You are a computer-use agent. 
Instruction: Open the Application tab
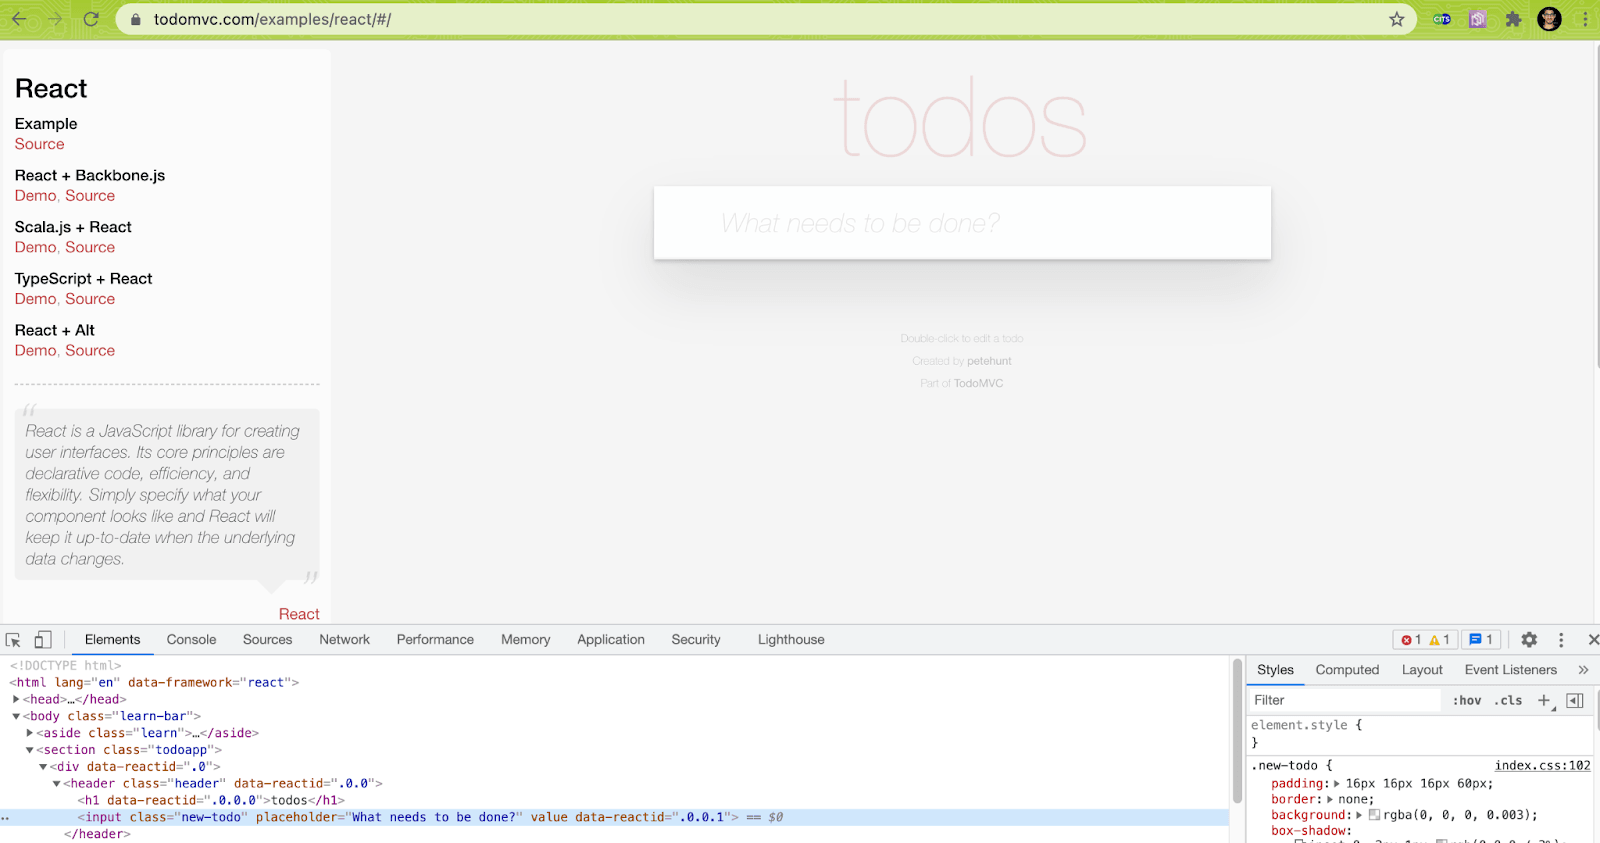click(x=610, y=640)
